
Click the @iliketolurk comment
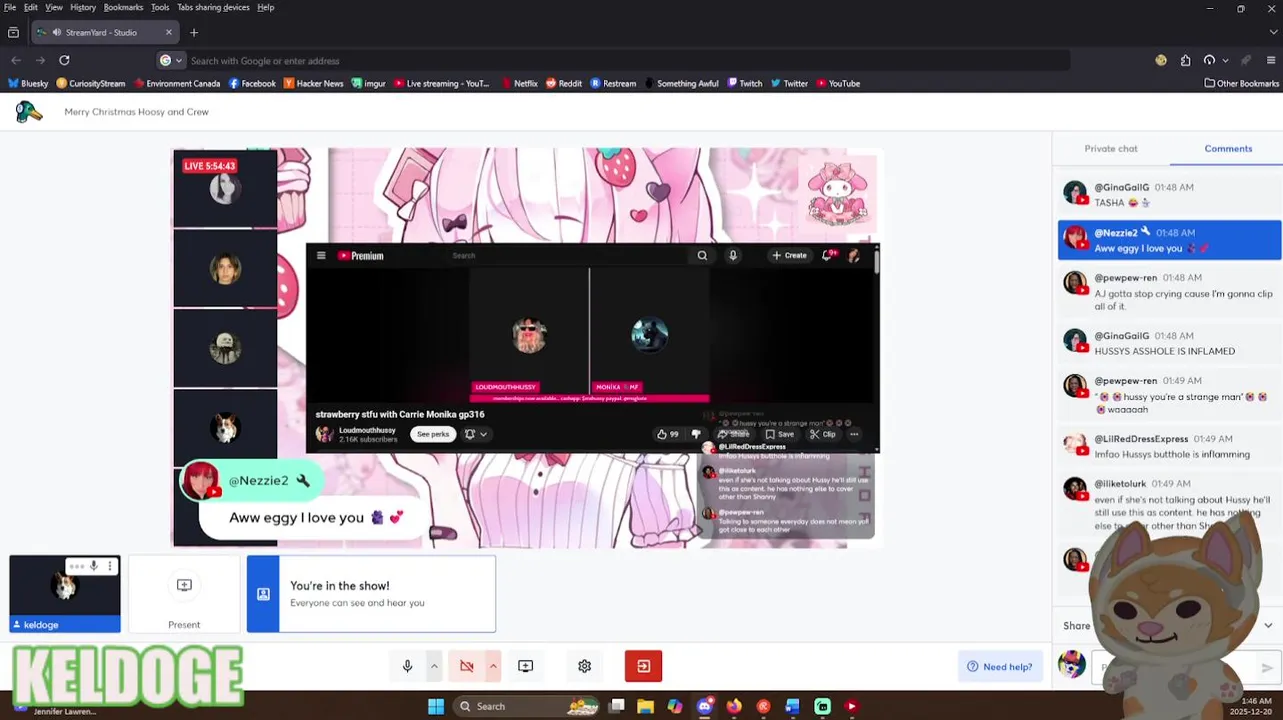(x=1169, y=504)
